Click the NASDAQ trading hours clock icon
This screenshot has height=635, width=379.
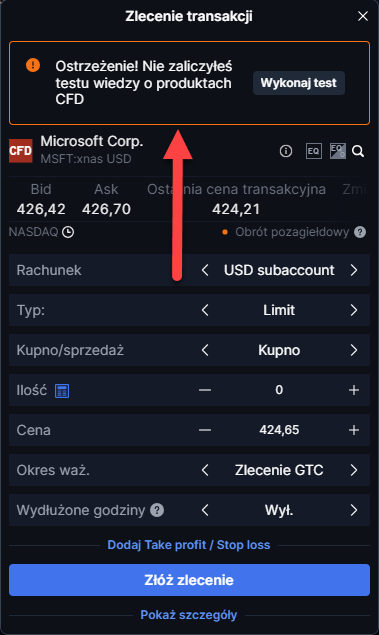(68, 232)
